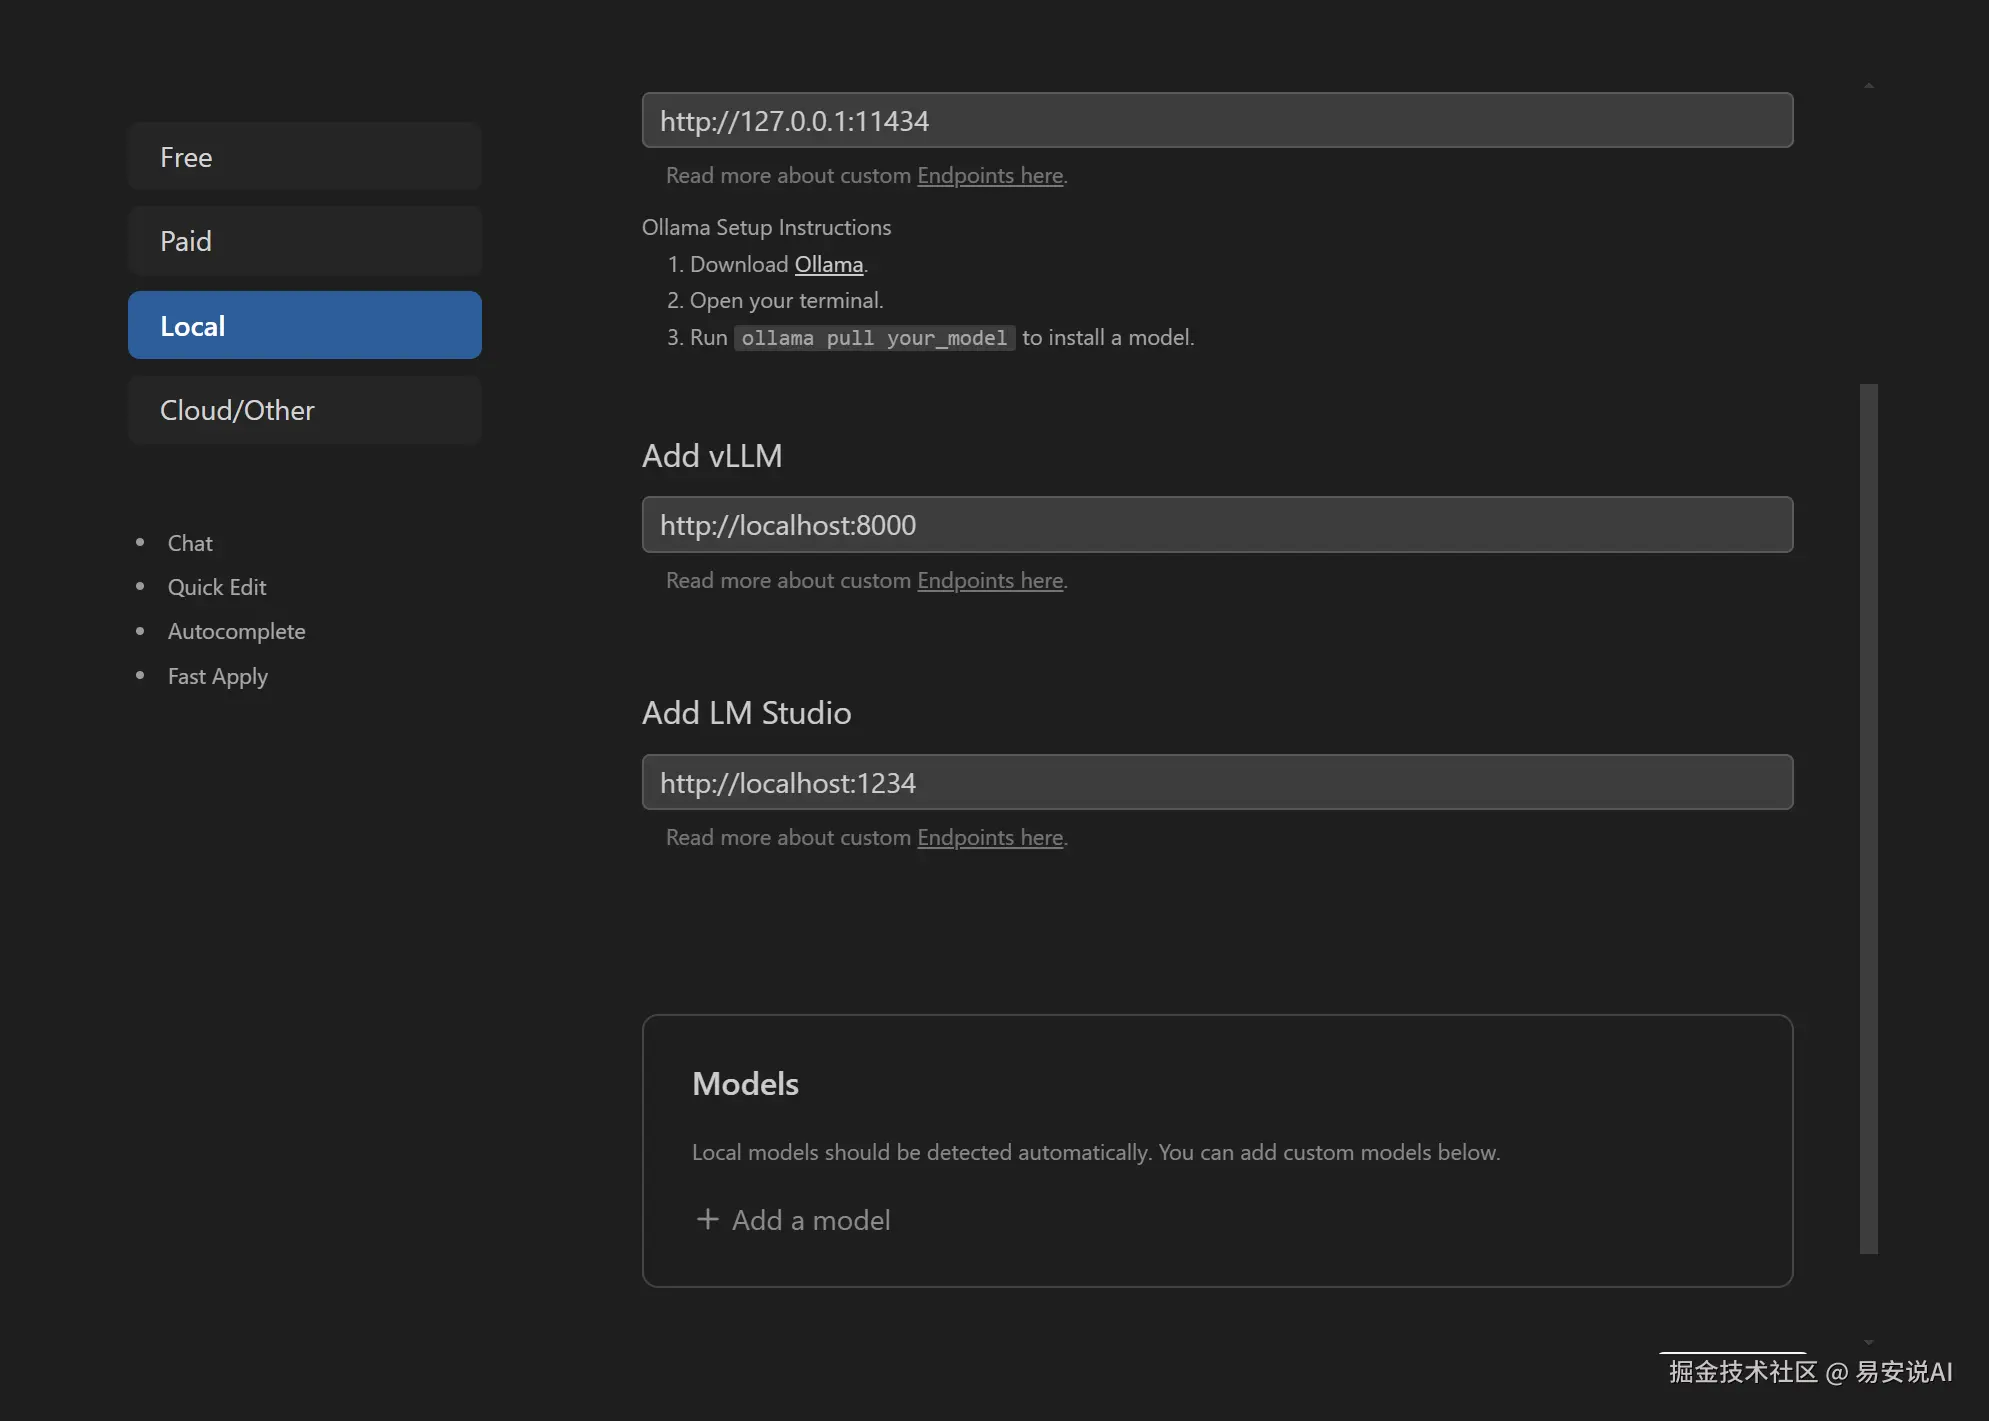1989x1421 pixels.
Task: Click the Chat feature item
Action: (x=190, y=543)
